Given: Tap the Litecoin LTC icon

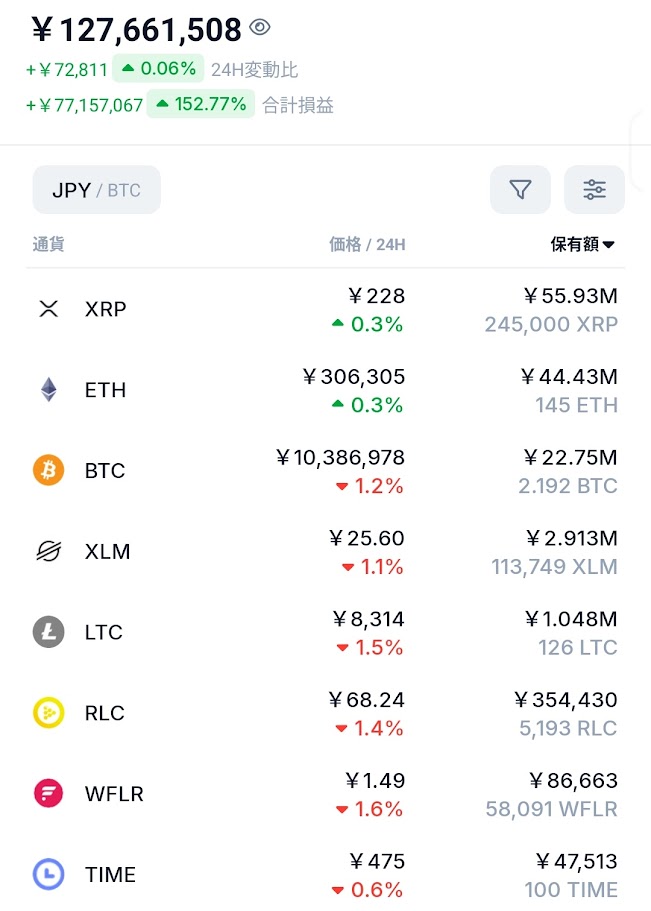Looking at the screenshot, I should 49,633.
